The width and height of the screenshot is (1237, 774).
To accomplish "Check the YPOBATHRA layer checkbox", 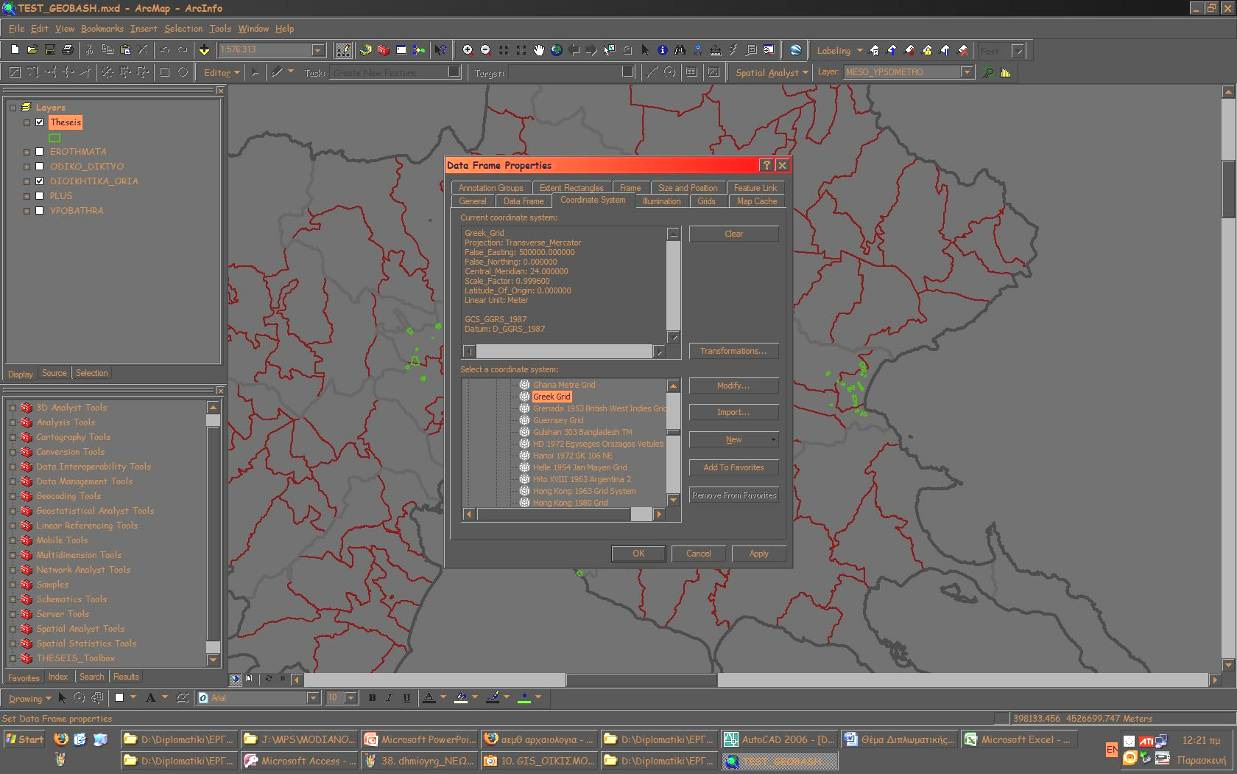I will point(40,211).
